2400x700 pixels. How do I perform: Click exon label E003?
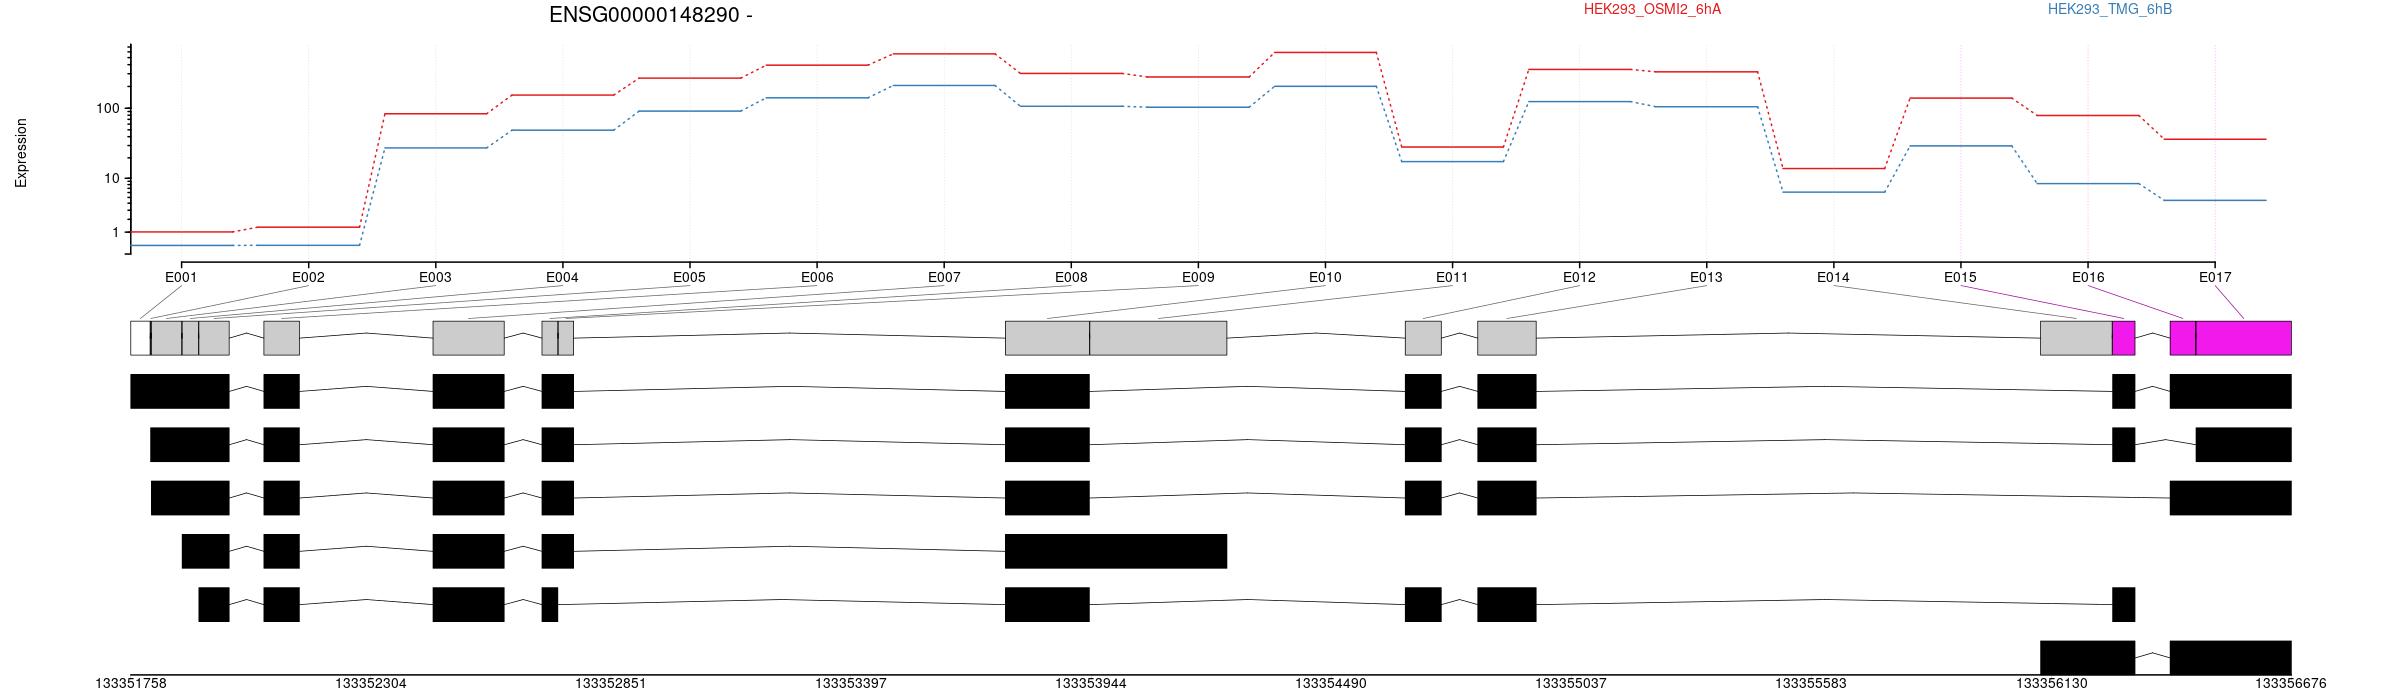pos(435,277)
